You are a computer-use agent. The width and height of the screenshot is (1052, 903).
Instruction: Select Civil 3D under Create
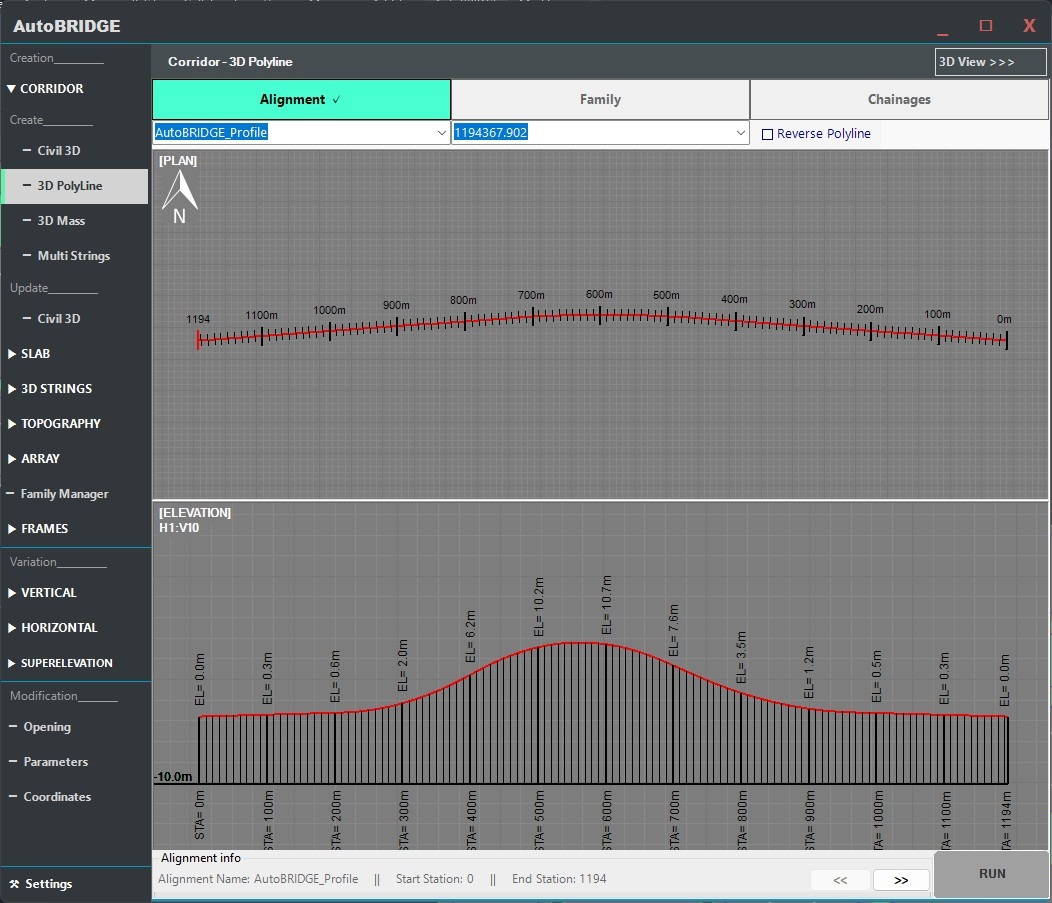tap(58, 151)
